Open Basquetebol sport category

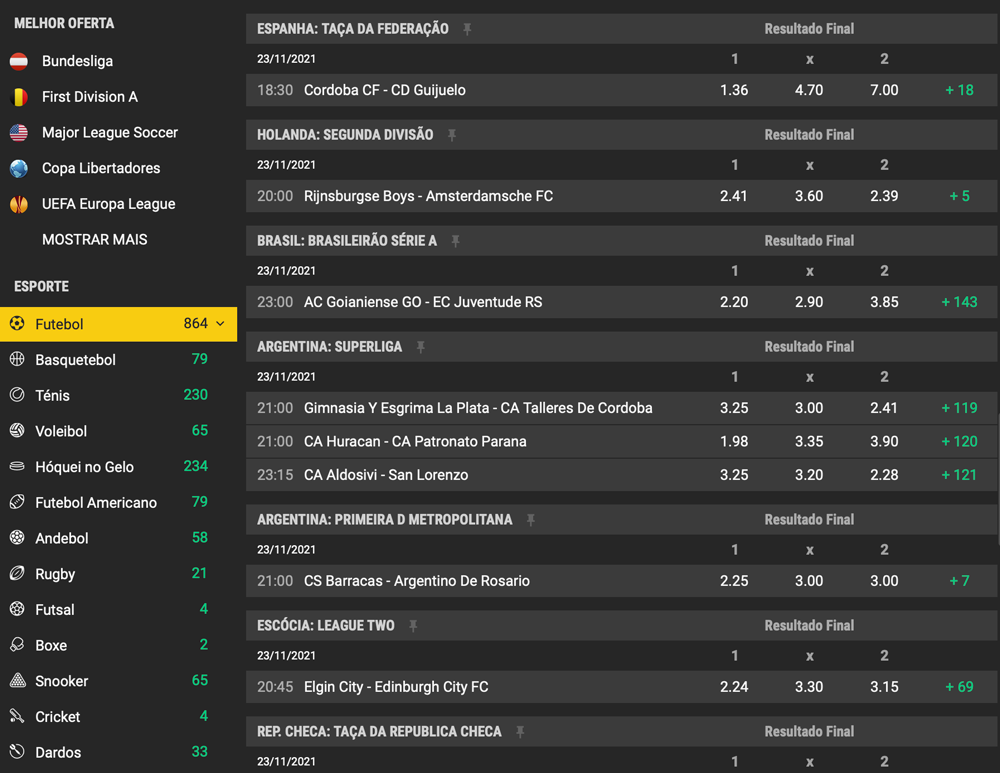pos(119,360)
